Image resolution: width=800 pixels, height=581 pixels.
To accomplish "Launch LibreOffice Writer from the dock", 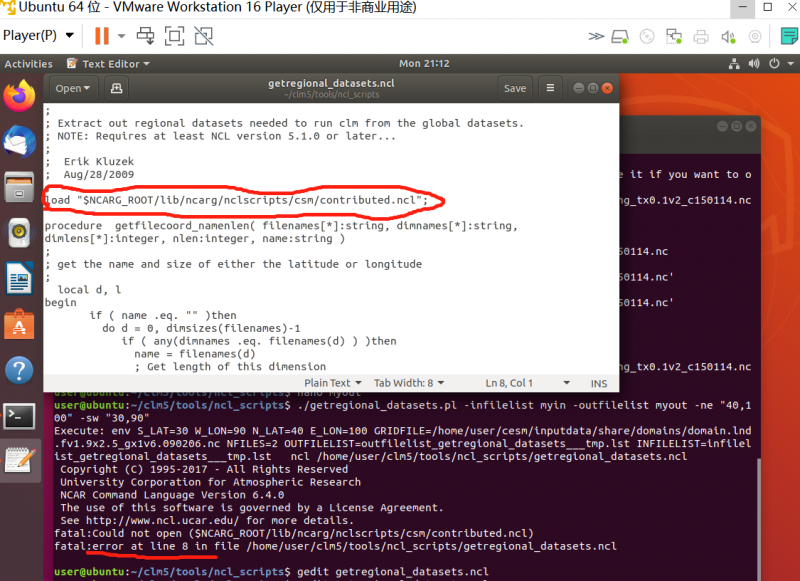I will pos(19,278).
